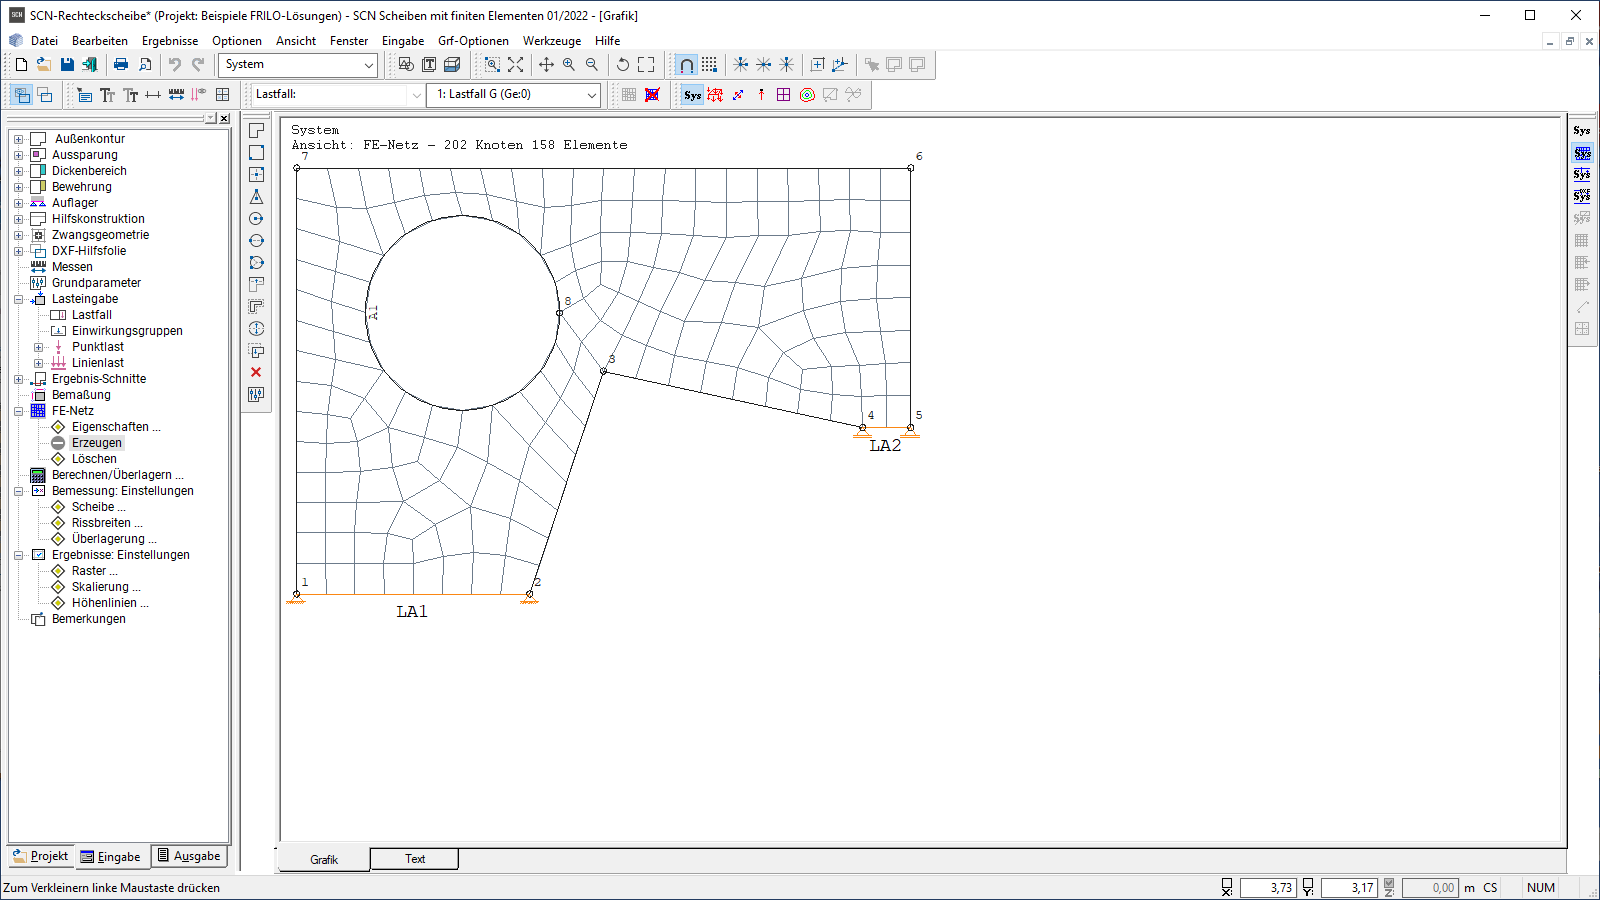Open the sliders settings tool icon
1600x900 pixels.
click(256, 394)
